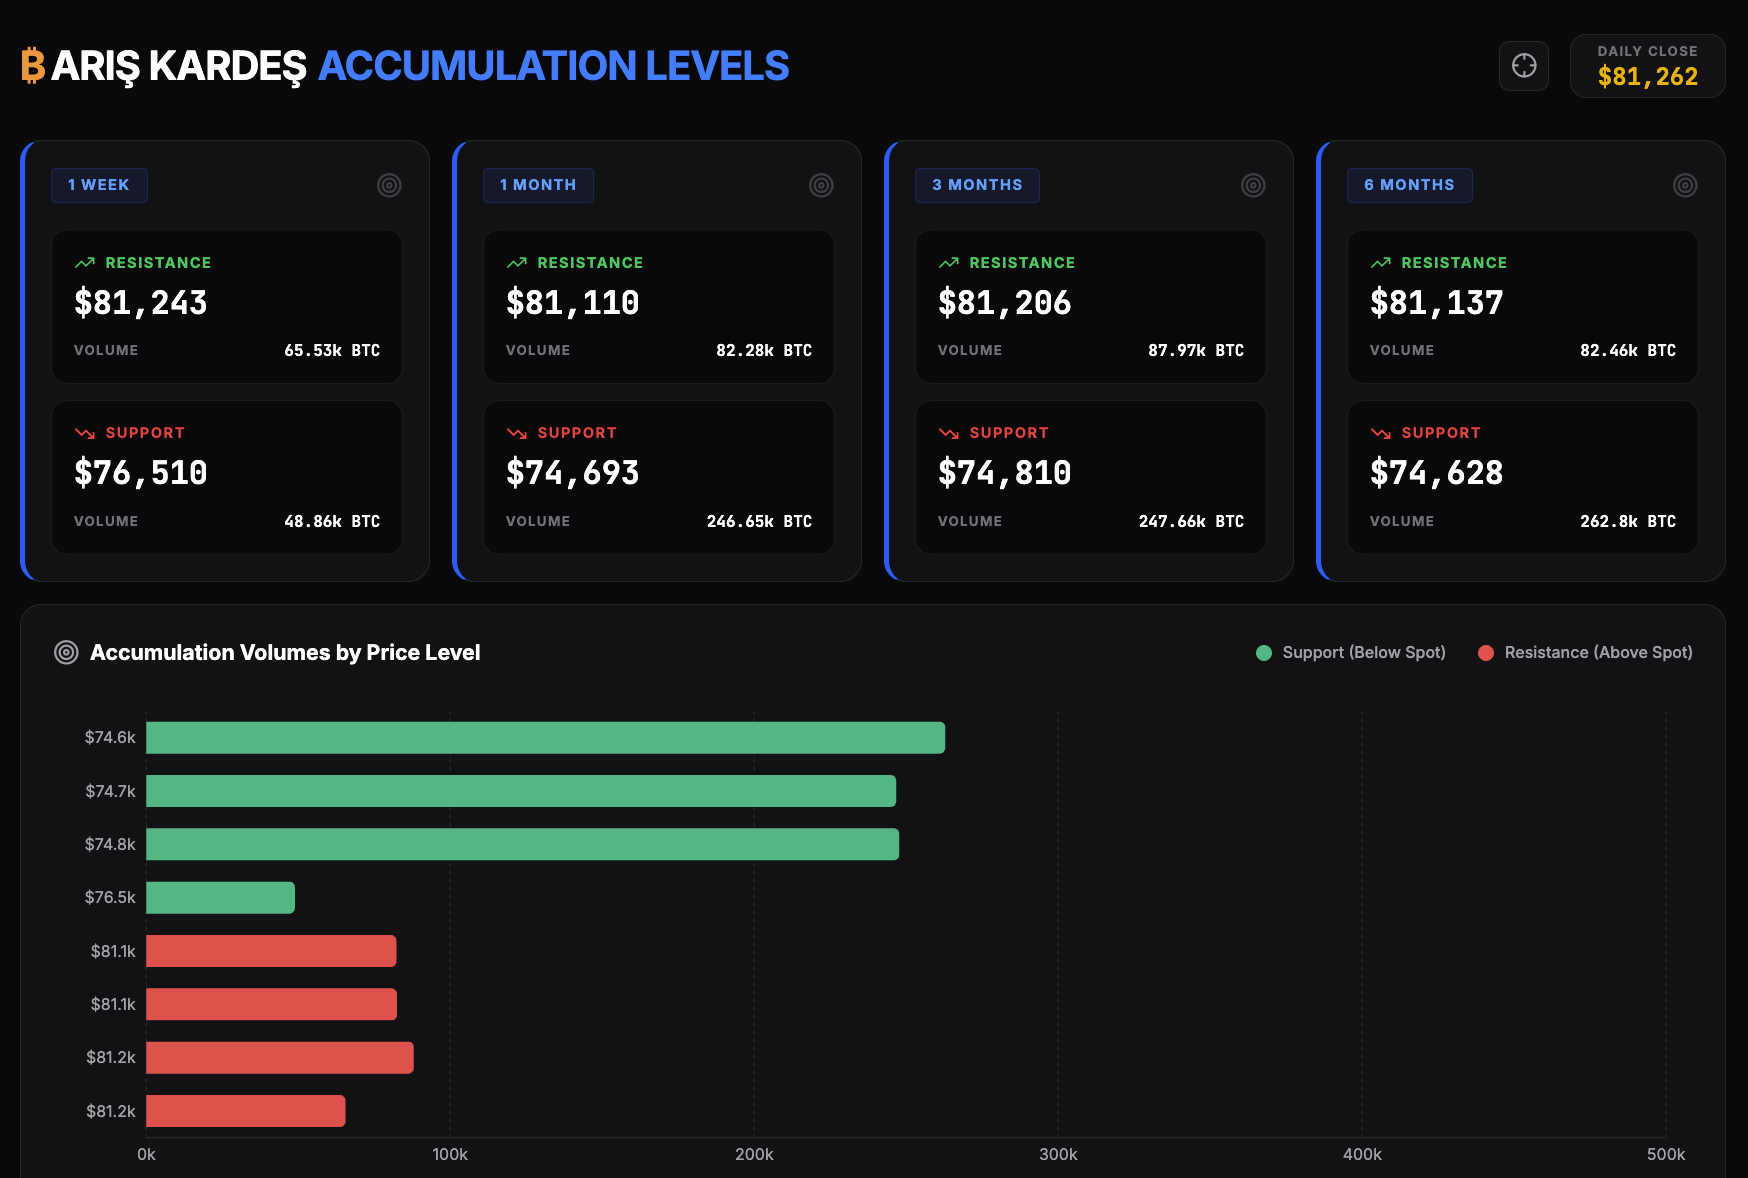Click the 3 Months resistance price $81,206
The width and height of the screenshot is (1748, 1178).
1005,303
